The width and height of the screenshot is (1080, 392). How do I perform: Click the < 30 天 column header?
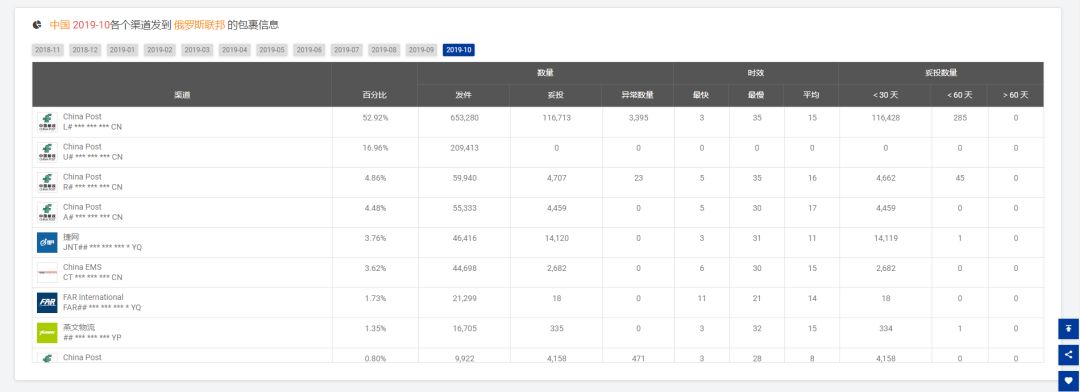pos(885,95)
